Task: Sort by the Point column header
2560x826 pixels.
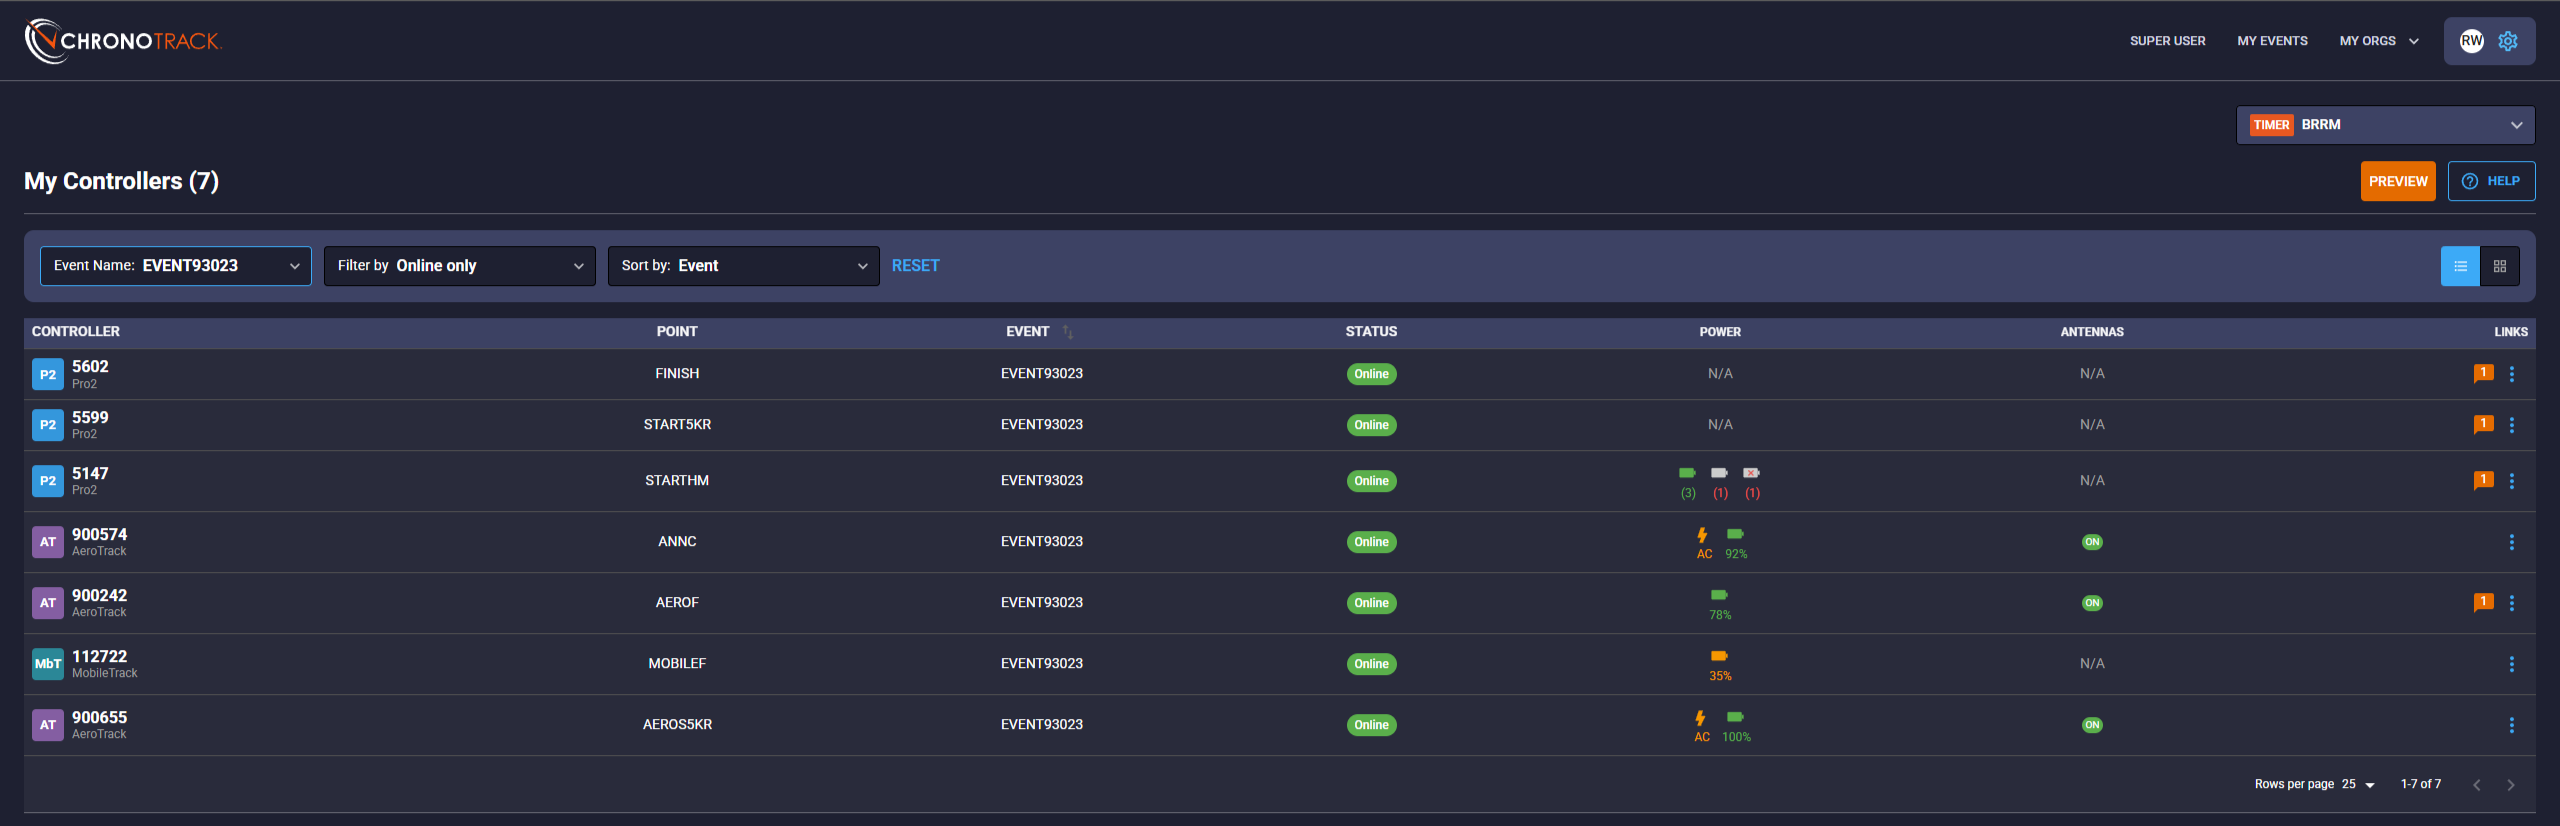Action: (677, 332)
